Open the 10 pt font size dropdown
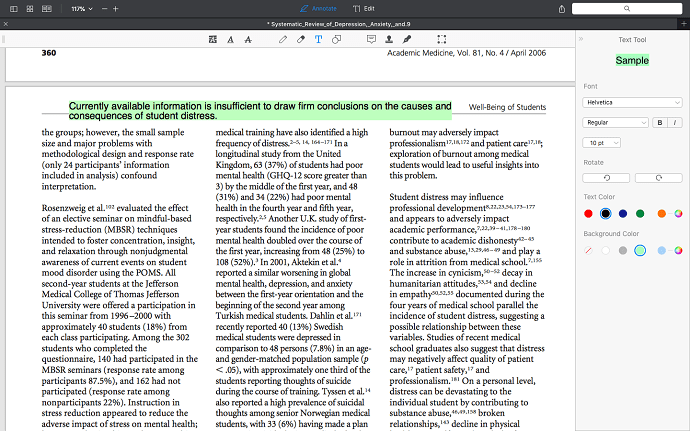The height and width of the screenshot is (431, 690). (x=601, y=143)
